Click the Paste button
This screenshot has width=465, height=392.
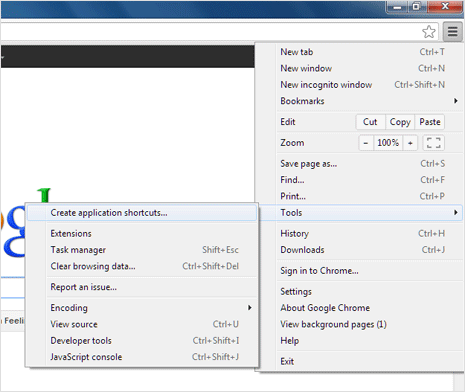pyautogui.click(x=430, y=122)
